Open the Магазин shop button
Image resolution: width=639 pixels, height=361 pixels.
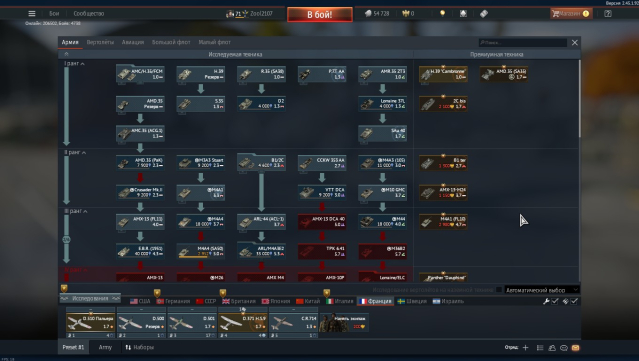point(571,13)
